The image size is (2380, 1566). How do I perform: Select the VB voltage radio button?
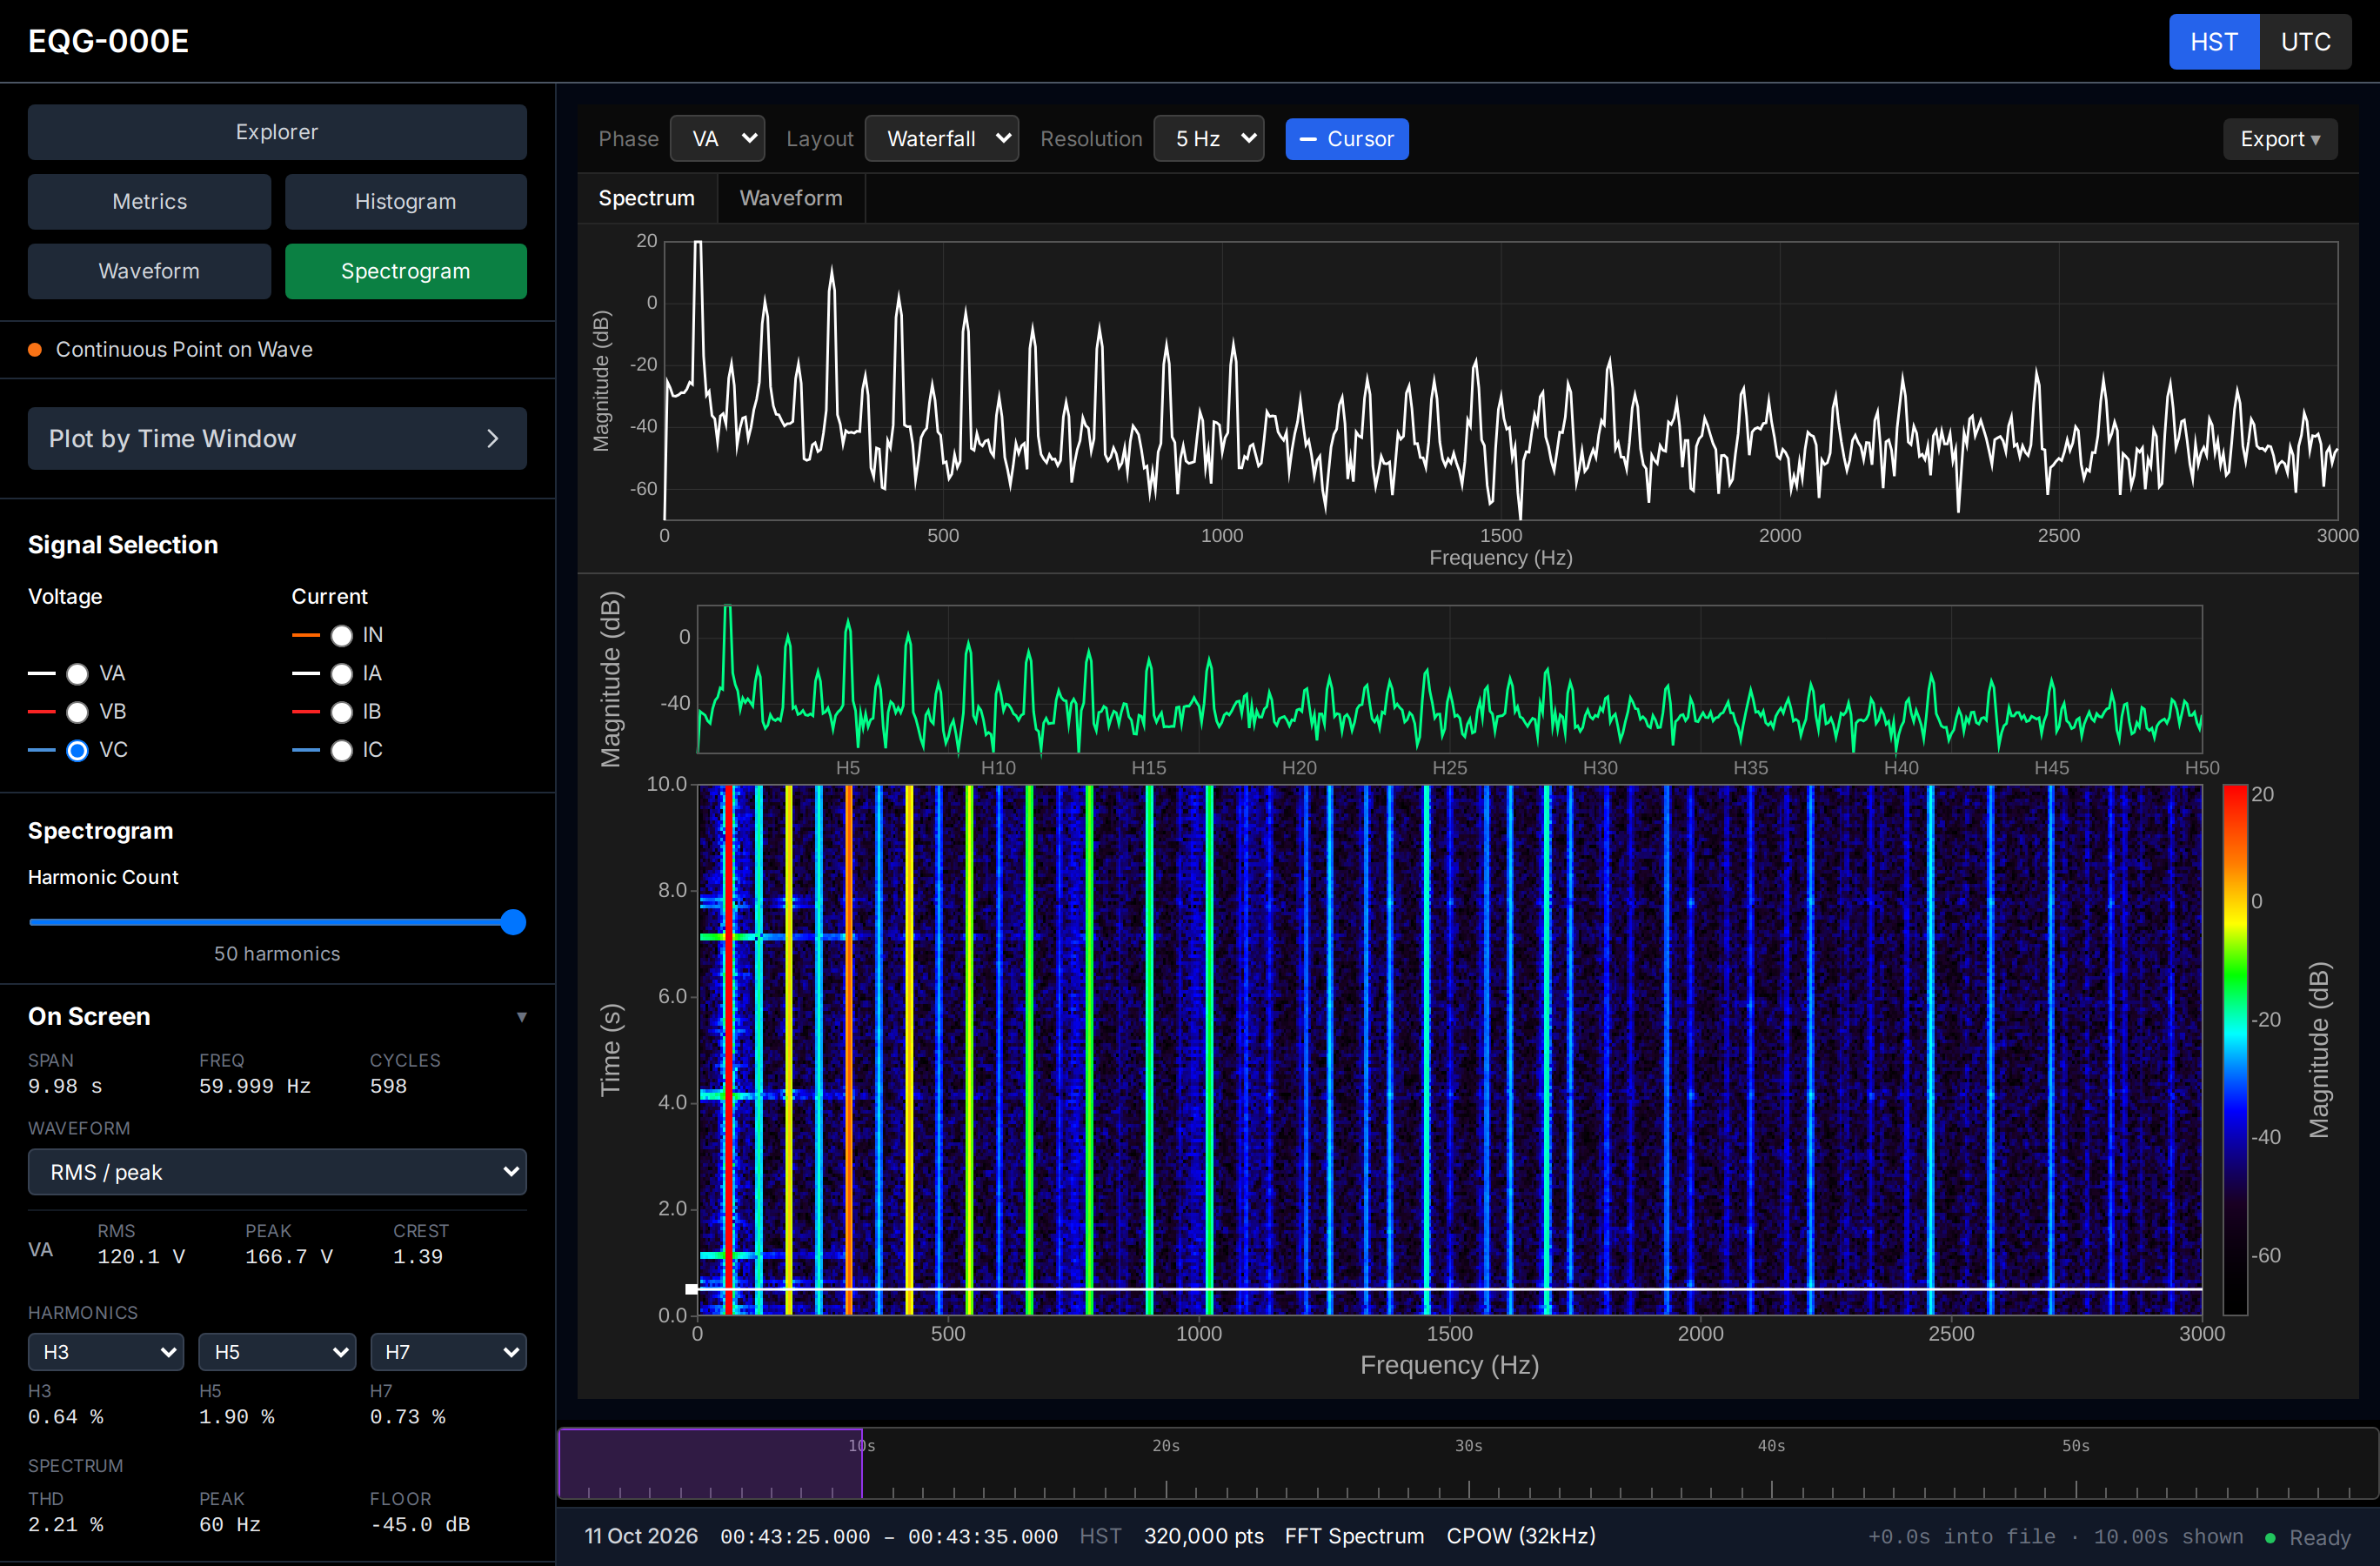77,712
